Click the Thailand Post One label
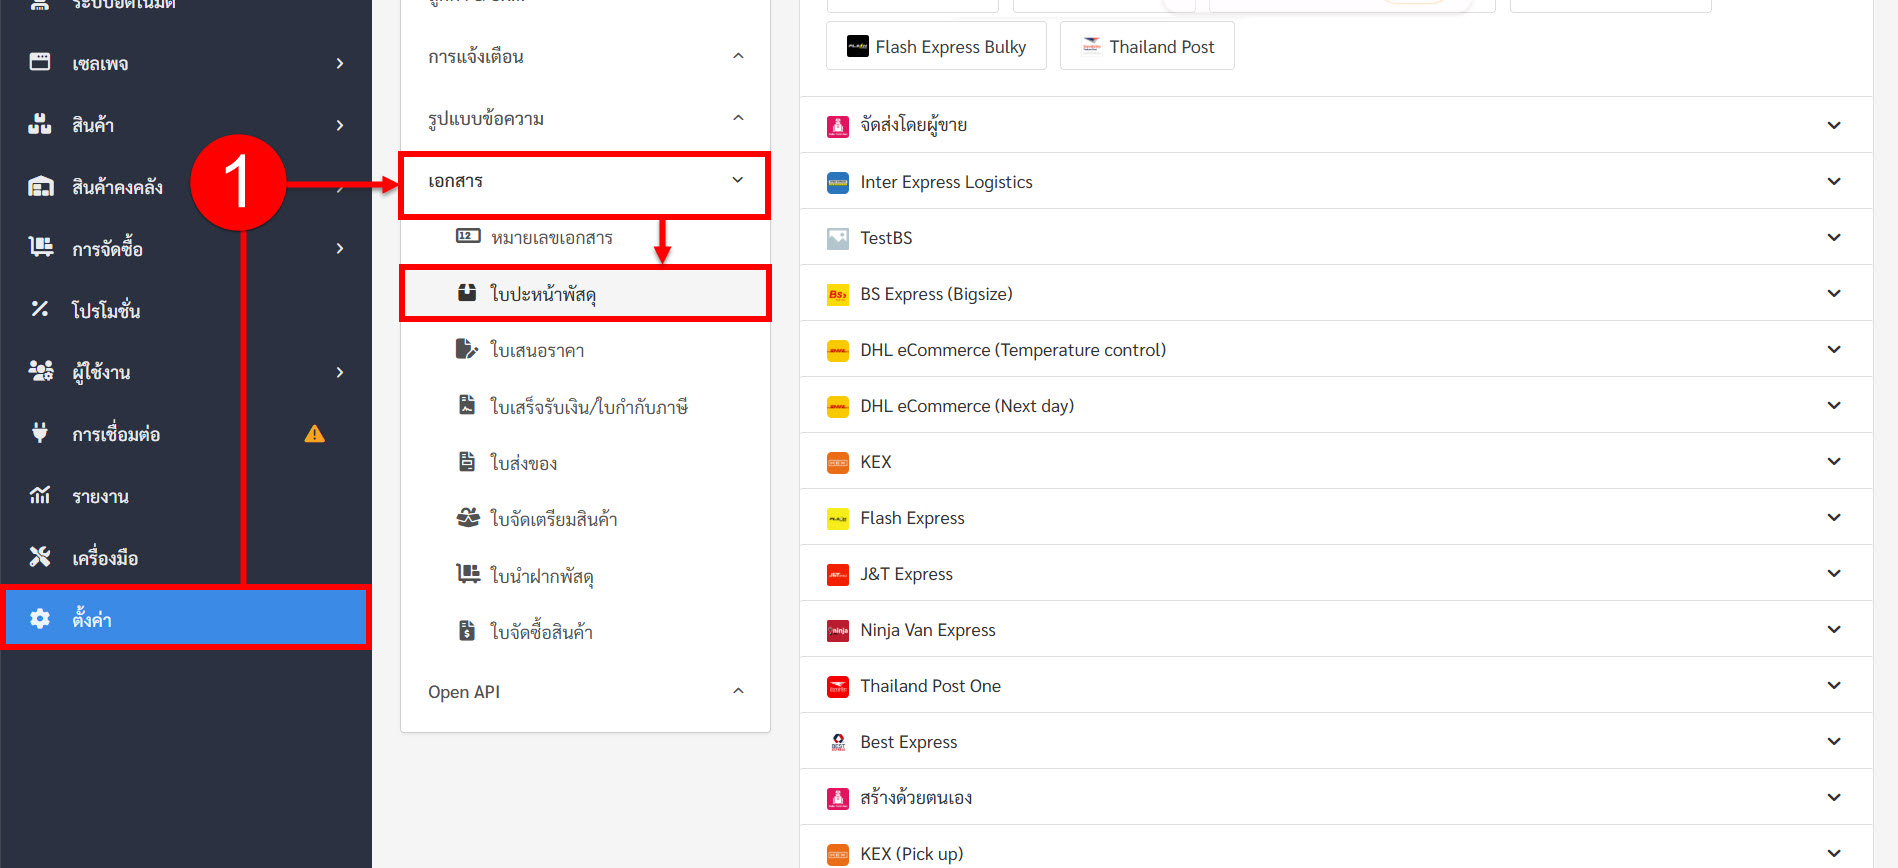 (x=931, y=686)
